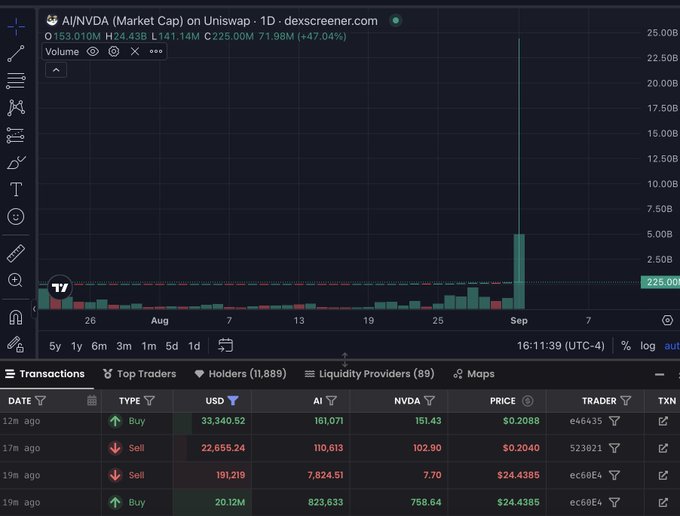Click the $0.2088 price cell
This screenshot has height=516, width=680.
pyautogui.click(x=521, y=421)
